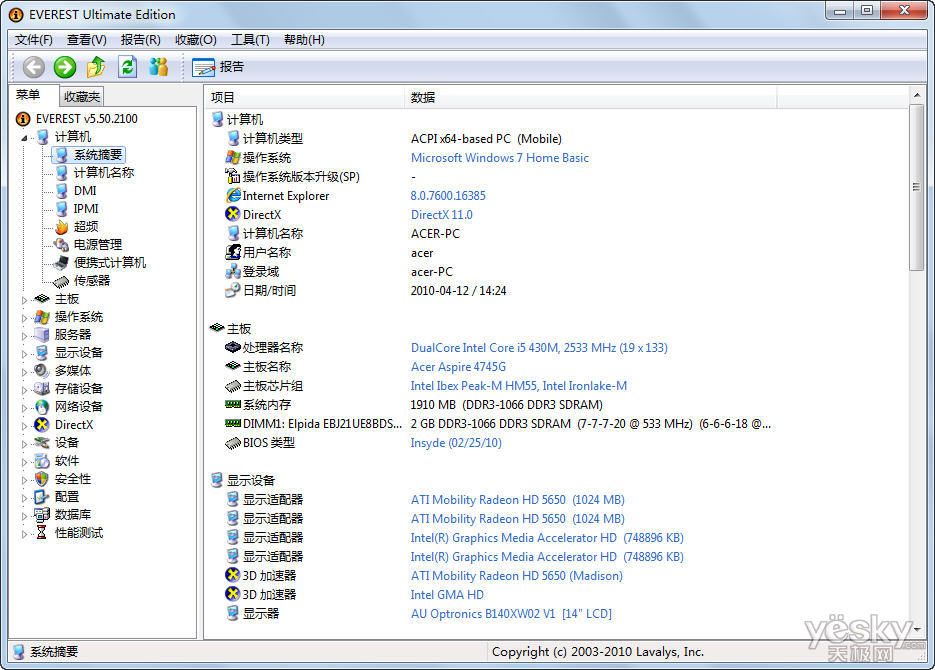This screenshot has width=935, height=670.
Task: Expand the 网络设备 tree node
Action: tap(24, 408)
